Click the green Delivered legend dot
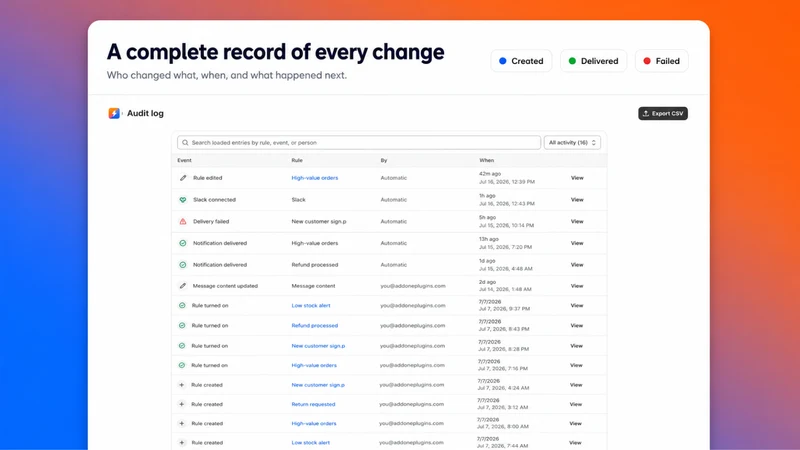This screenshot has height=450, width=800. pyautogui.click(x=572, y=61)
